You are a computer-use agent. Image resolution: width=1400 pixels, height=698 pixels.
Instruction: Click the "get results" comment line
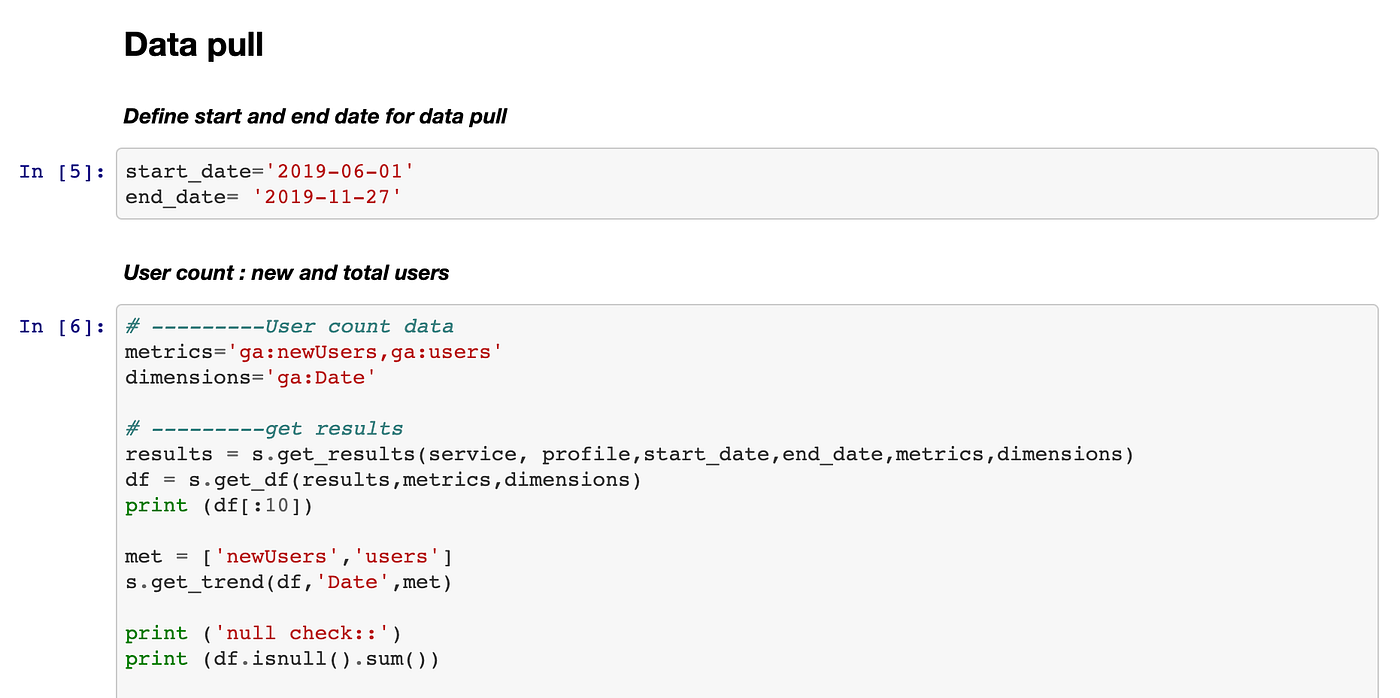pyautogui.click(x=264, y=429)
